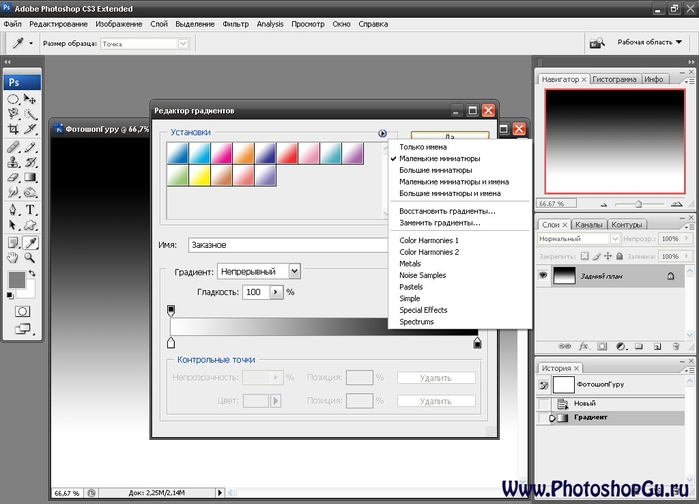Screen dimensions: 699x504
Task: Select the Lasso tool
Action: 13,114
